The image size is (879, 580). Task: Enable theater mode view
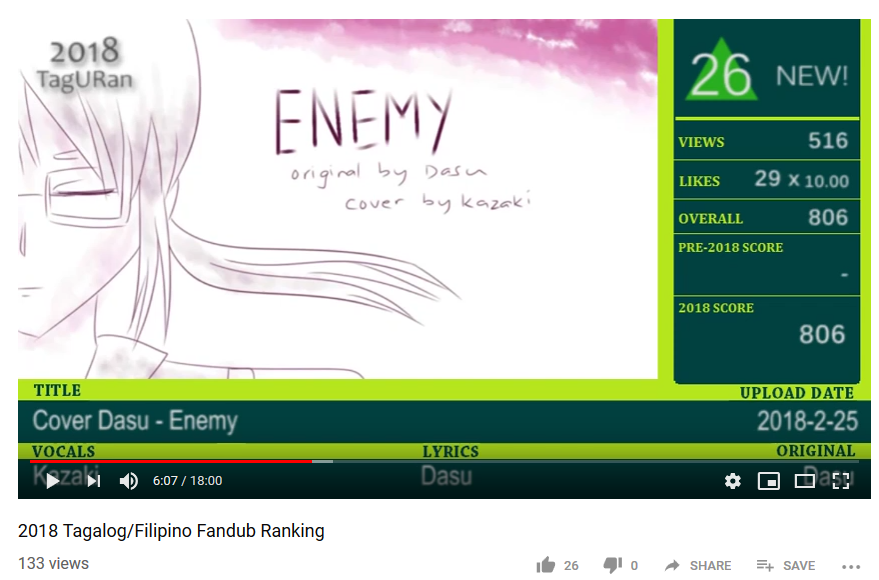(804, 481)
